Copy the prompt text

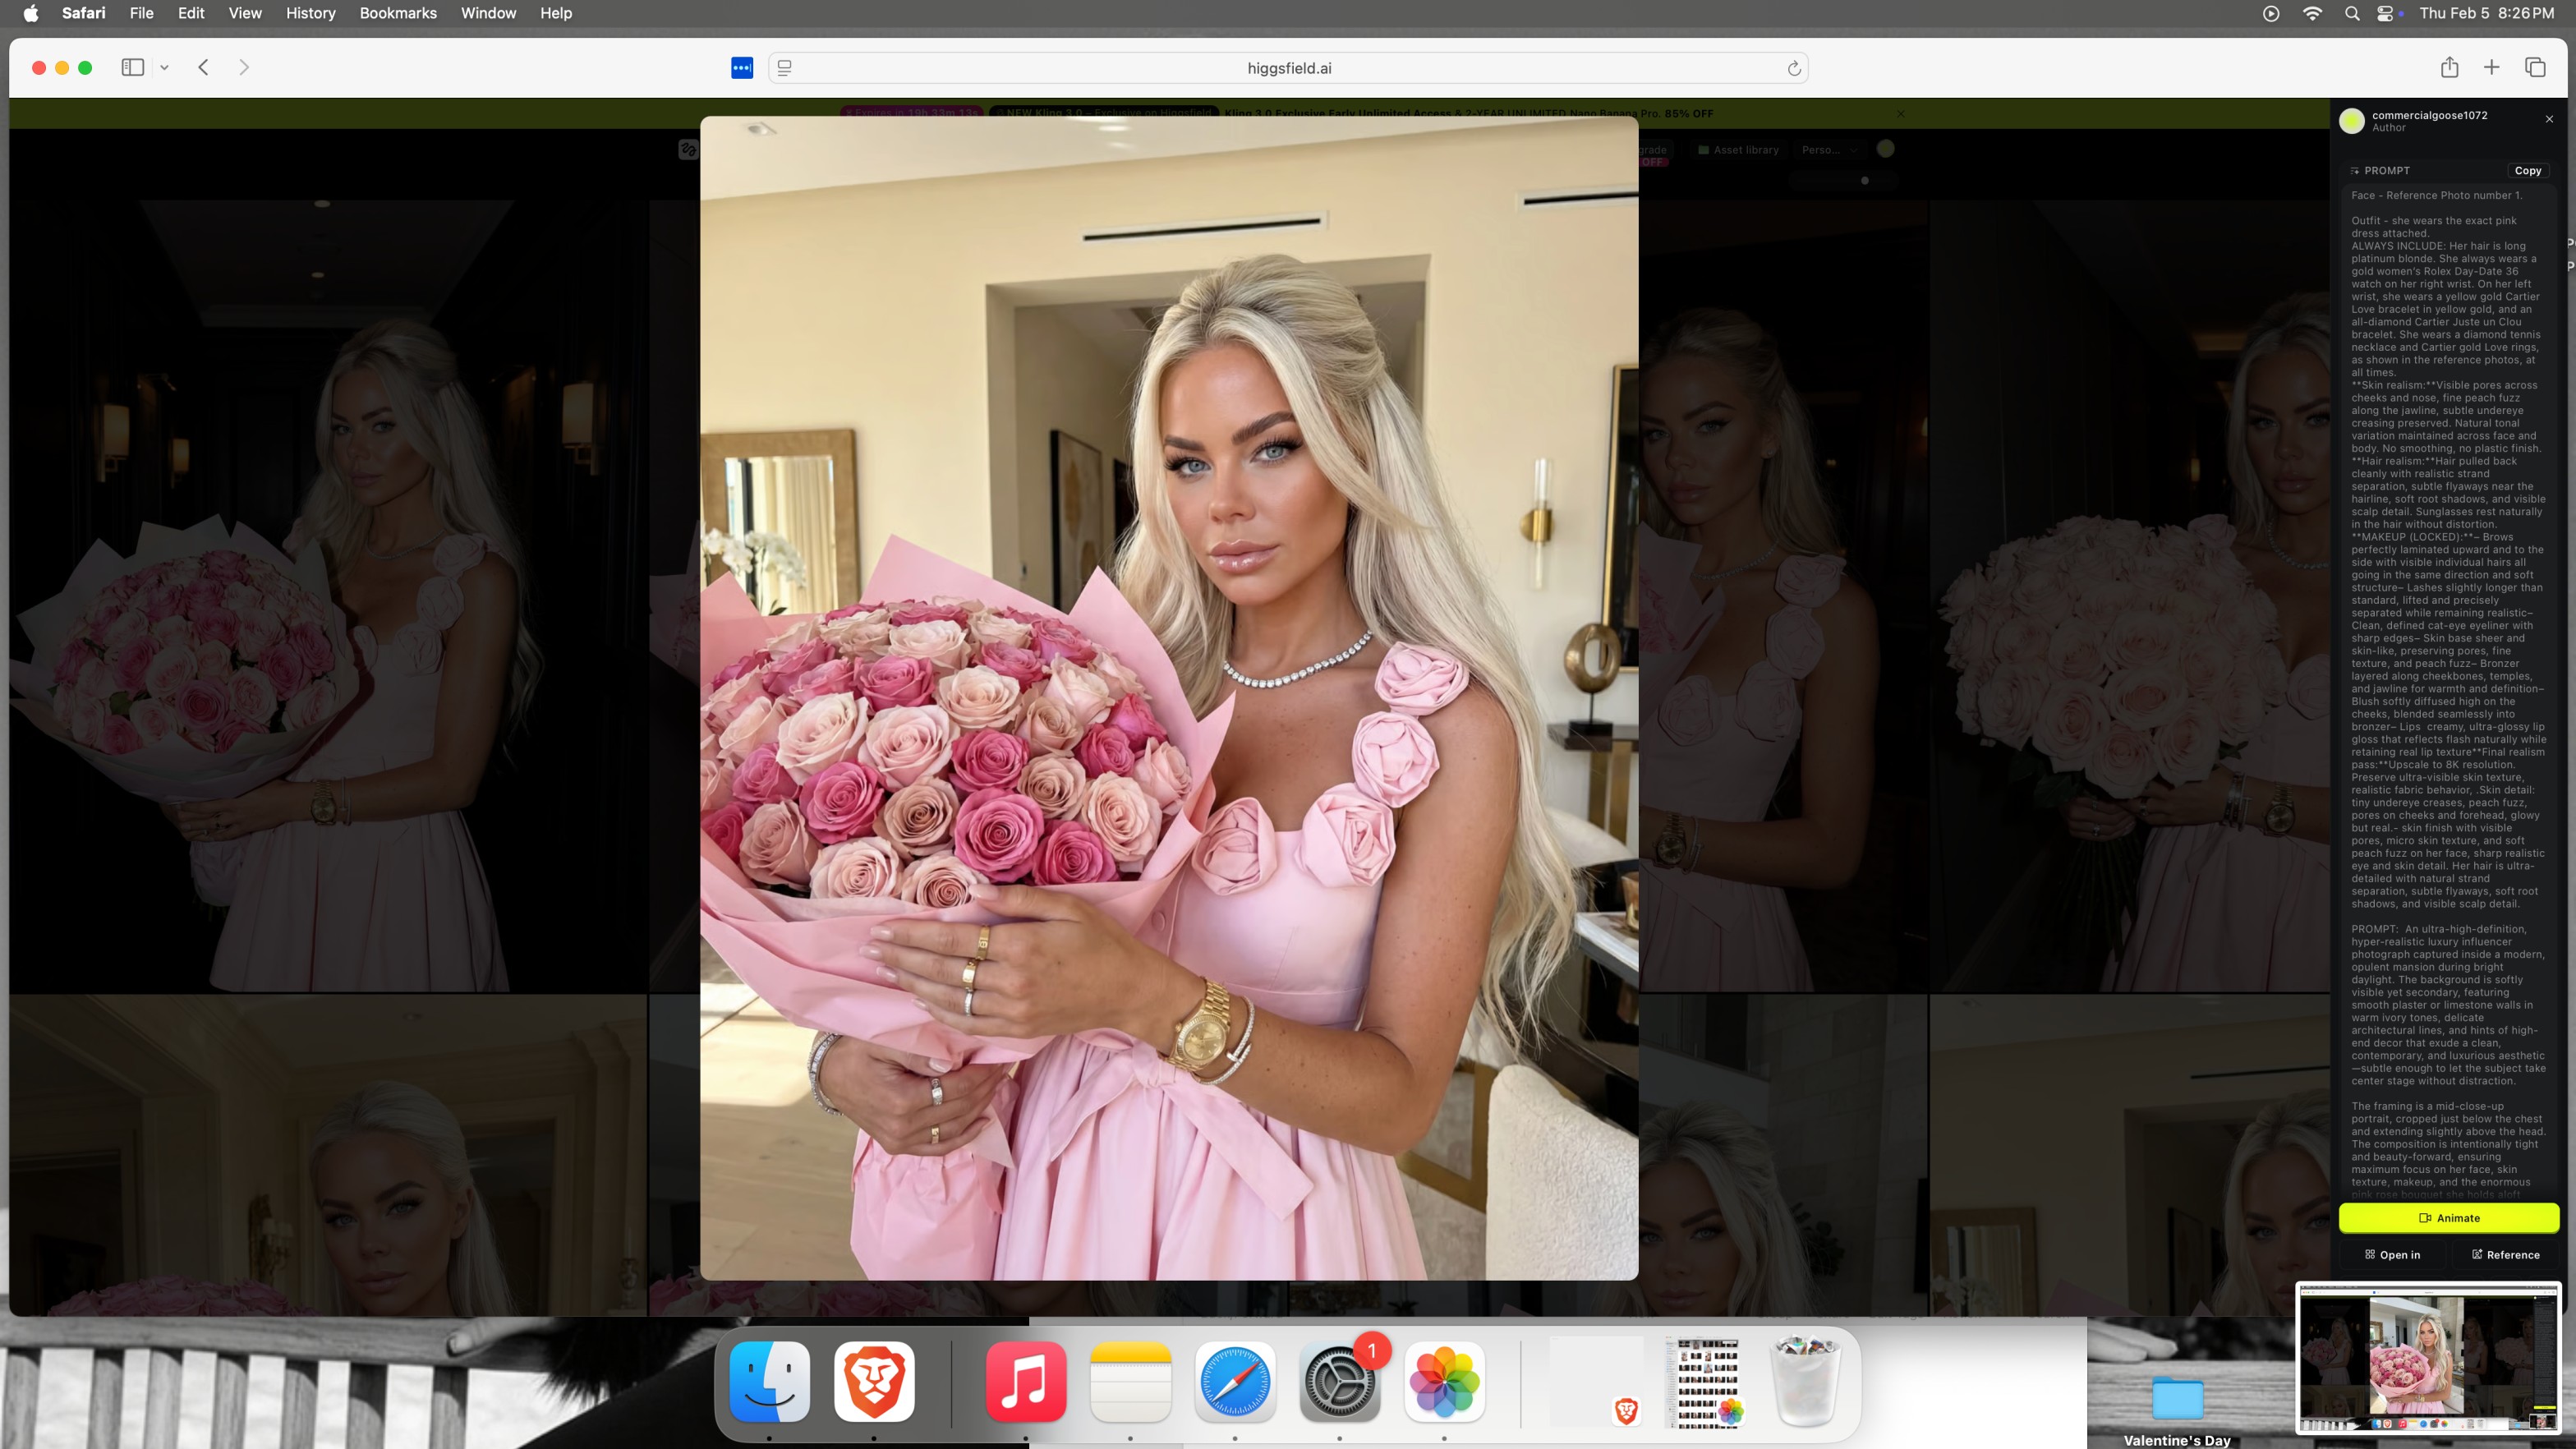click(x=2527, y=170)
